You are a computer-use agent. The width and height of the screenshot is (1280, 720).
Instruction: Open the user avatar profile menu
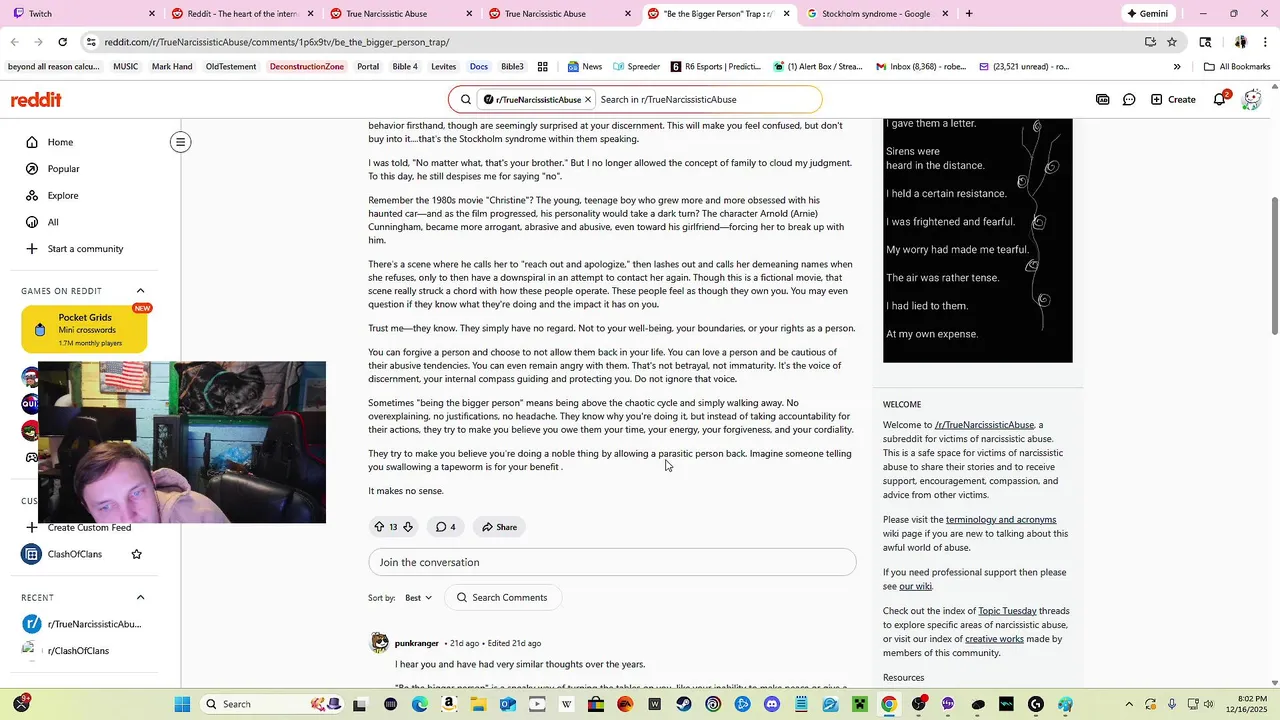[1251, 100]
